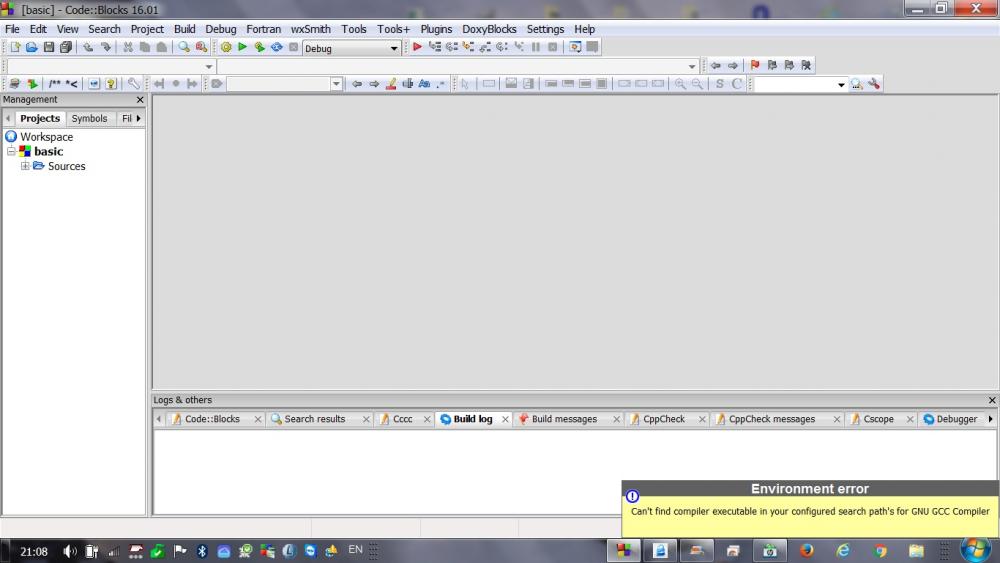Open the File menu
Screen dimensions: 1000x563
[12, 29]
